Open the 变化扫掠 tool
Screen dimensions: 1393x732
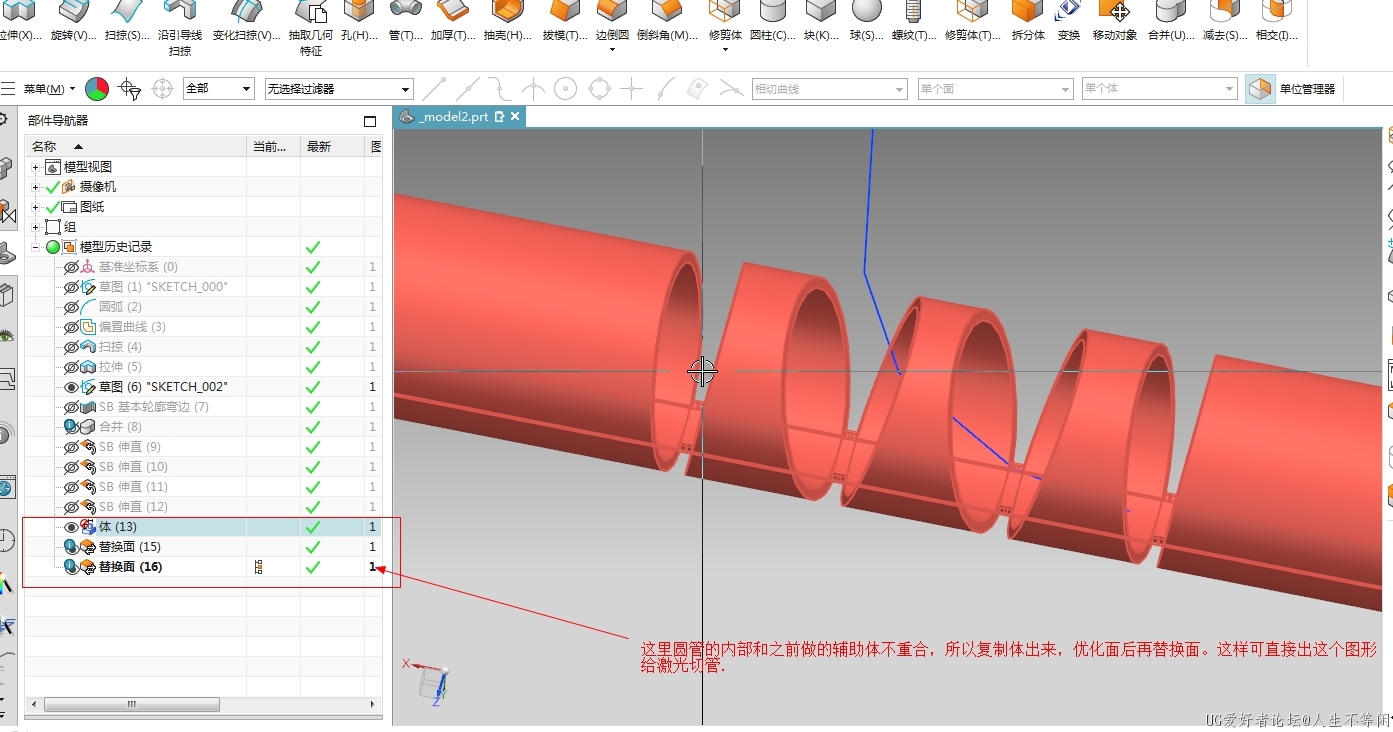[x=246, y=22]
